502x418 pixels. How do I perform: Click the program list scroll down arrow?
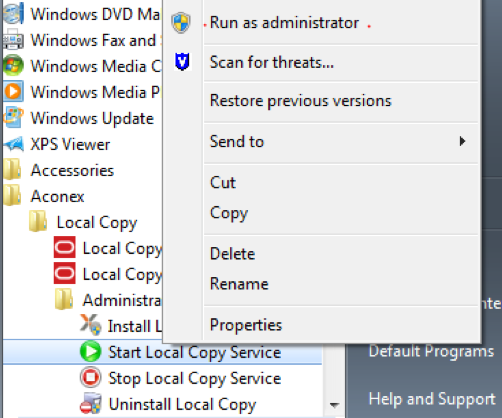point(334,405)
